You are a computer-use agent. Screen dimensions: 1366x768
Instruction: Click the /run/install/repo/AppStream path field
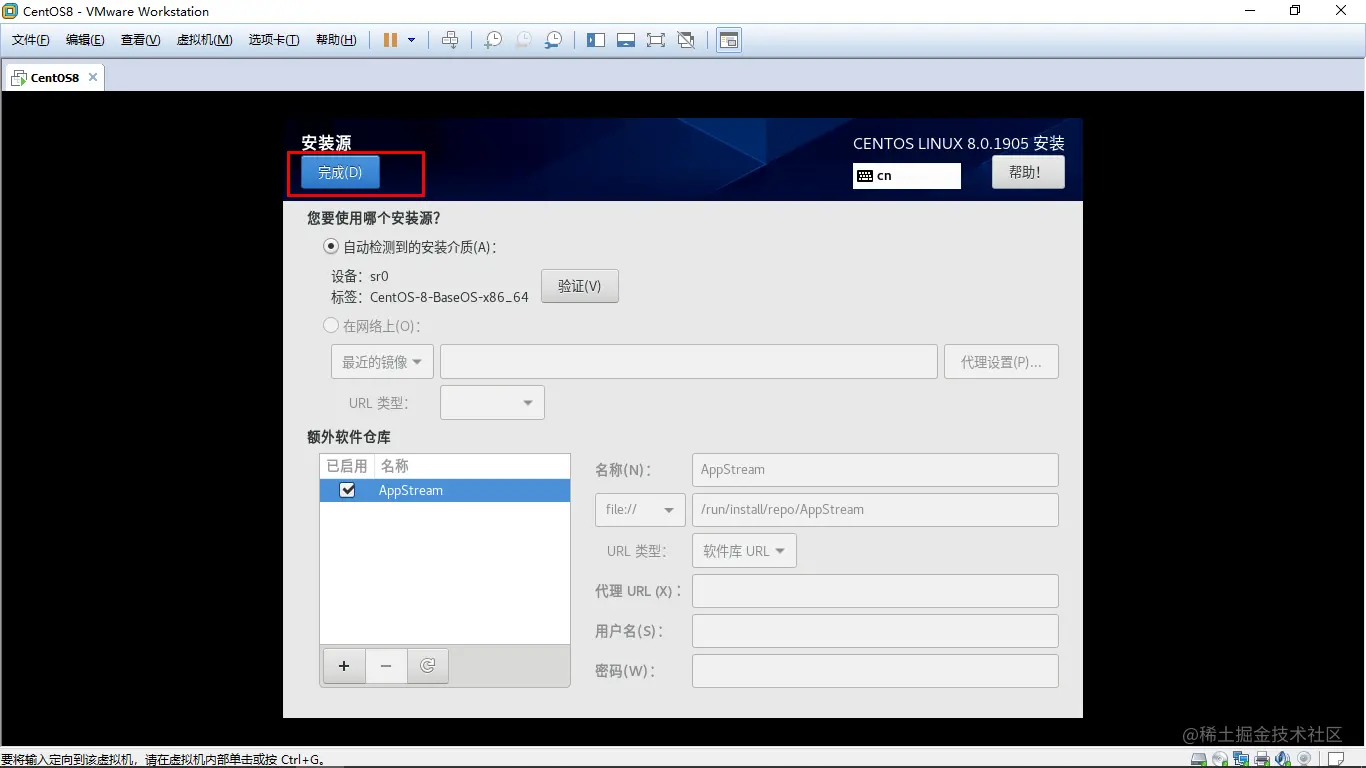[875, 510]
